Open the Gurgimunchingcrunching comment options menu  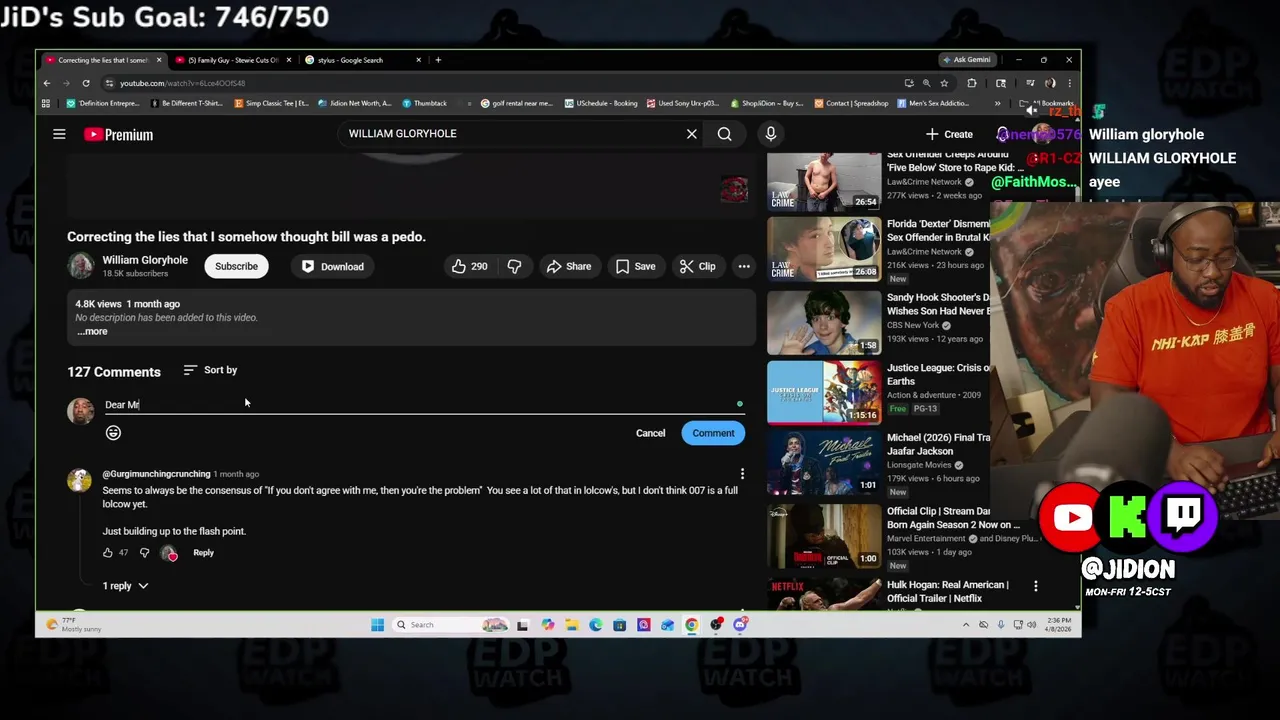tap(742, 474)
